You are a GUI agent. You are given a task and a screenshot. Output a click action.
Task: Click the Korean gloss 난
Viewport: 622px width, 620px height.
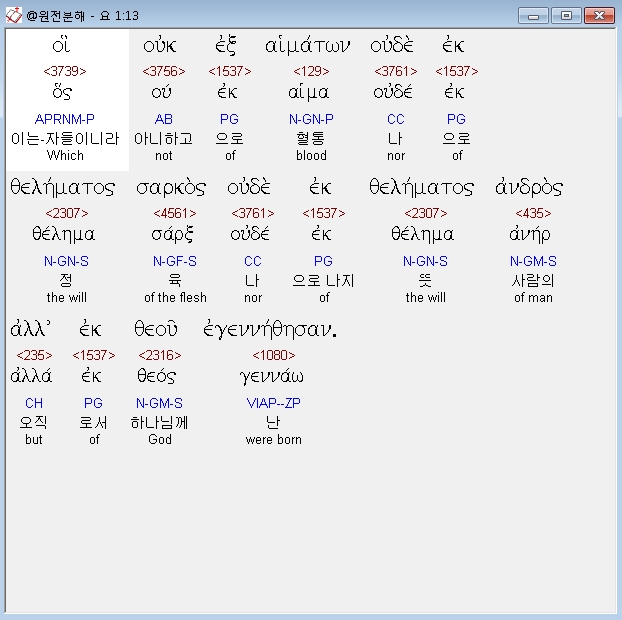pyautogui.click(x=273, y=422)
